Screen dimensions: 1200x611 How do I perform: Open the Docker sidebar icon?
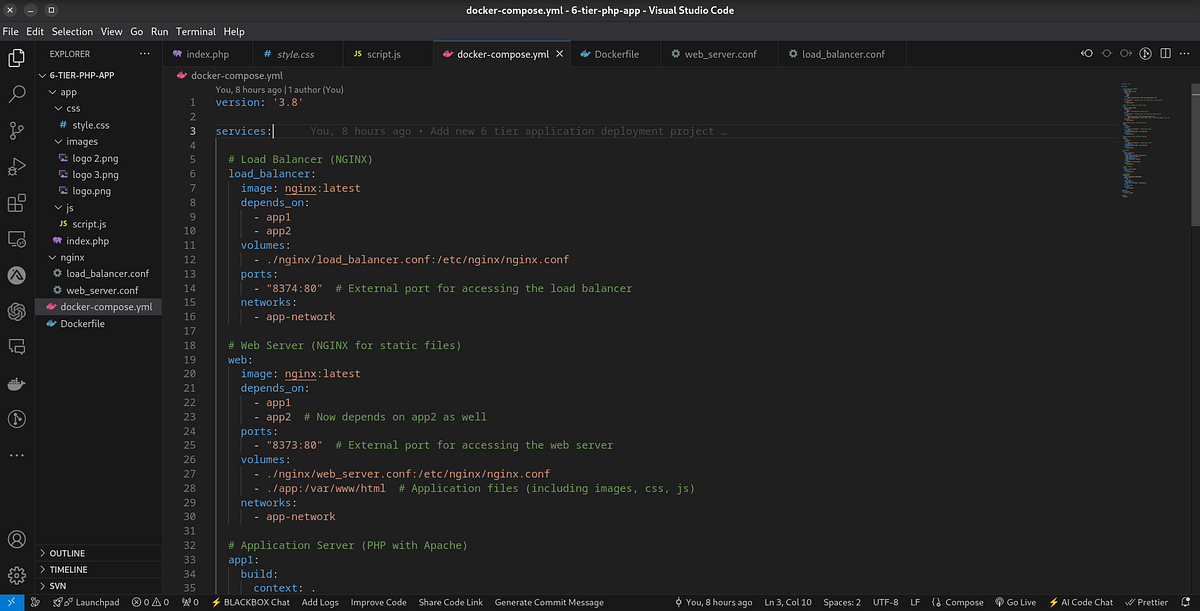click(16, 383)
